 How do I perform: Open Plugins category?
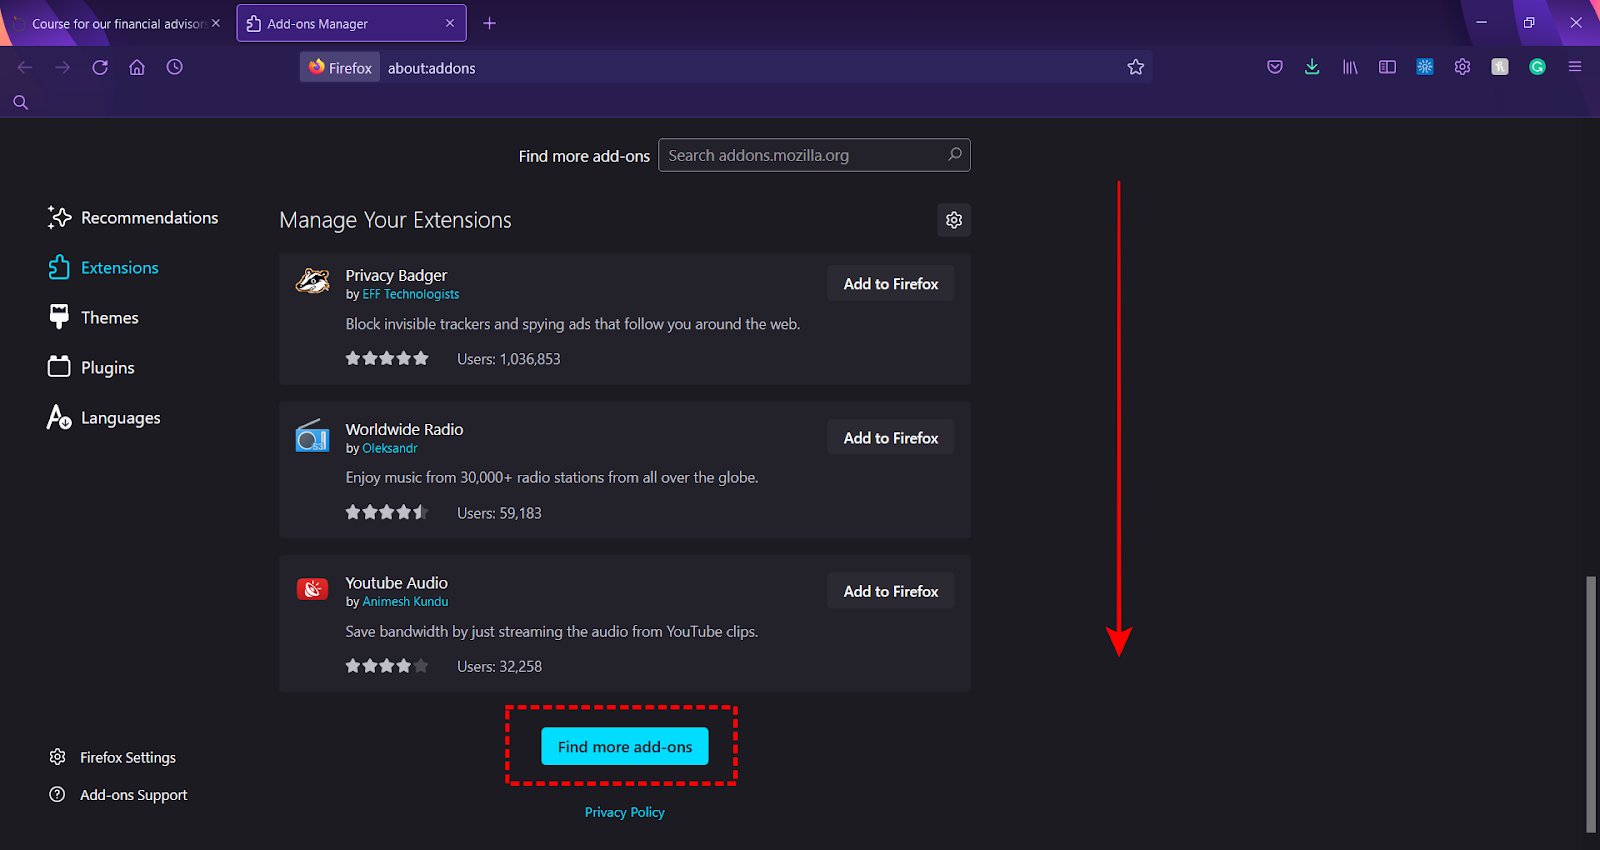[x=92, y=367]
